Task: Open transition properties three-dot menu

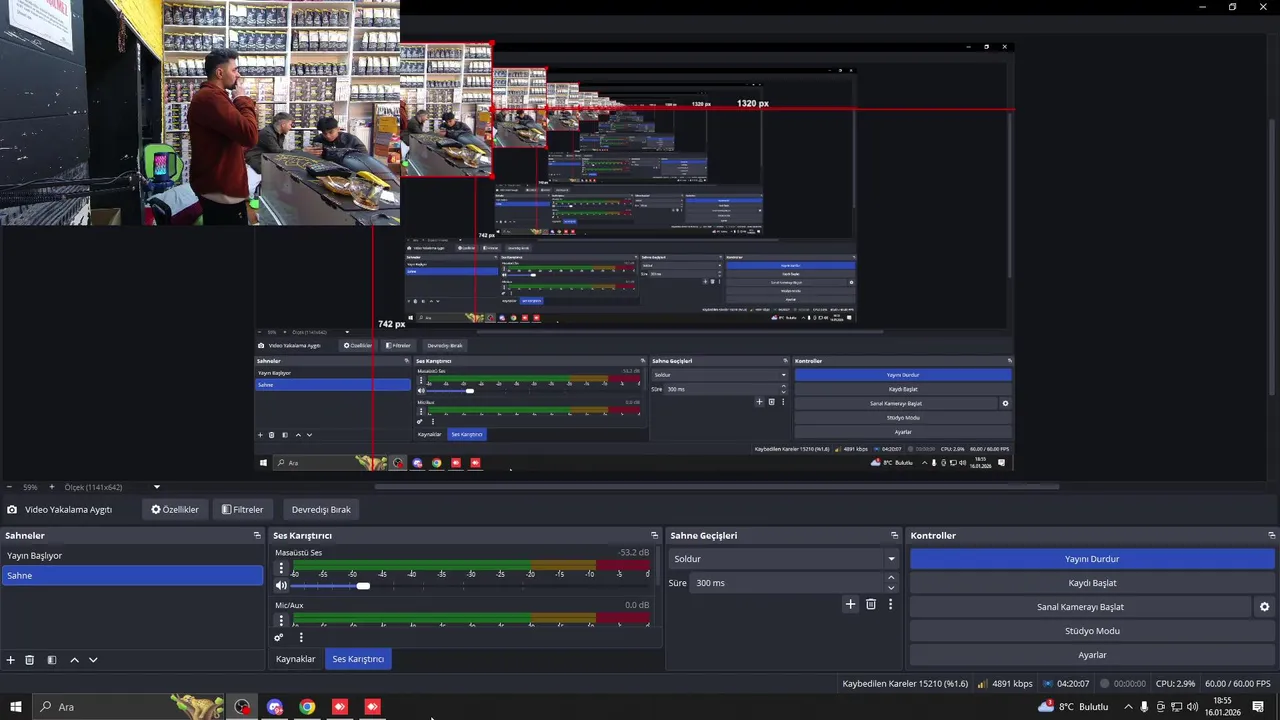Action: pos(890,604)
